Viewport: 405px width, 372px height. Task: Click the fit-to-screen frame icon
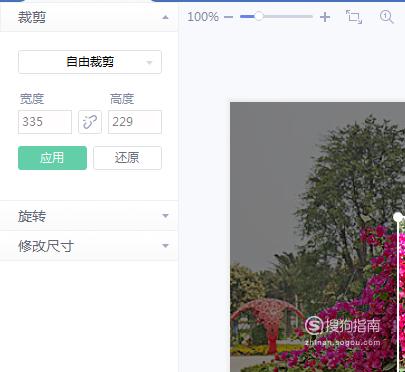pos(354,17)
